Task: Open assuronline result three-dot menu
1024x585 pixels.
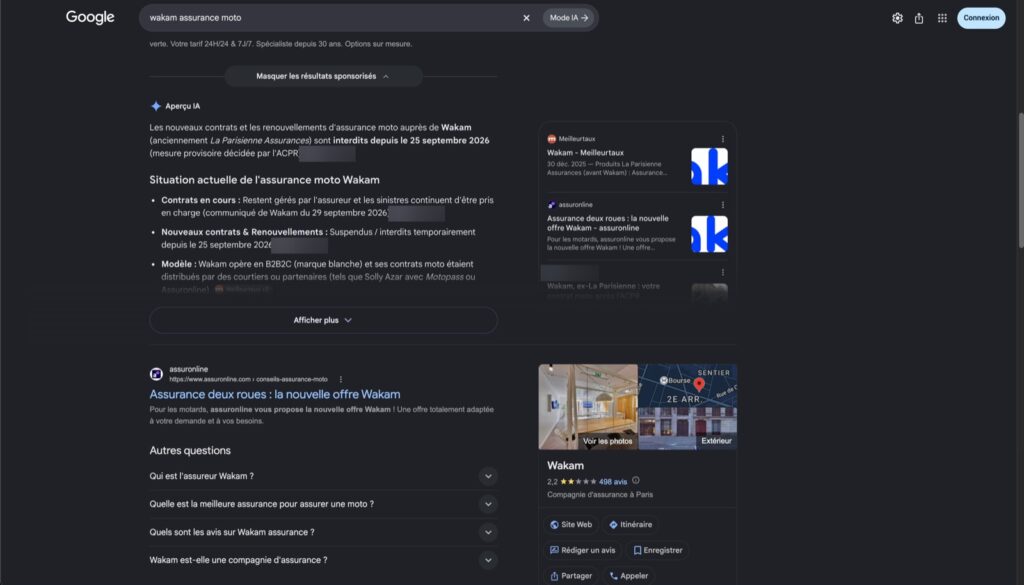Action: 341,379
